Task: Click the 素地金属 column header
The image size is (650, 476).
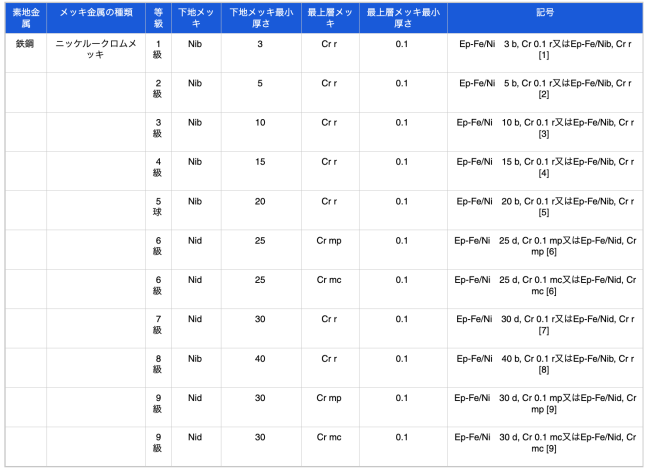Action: click(x=25, y=17)
